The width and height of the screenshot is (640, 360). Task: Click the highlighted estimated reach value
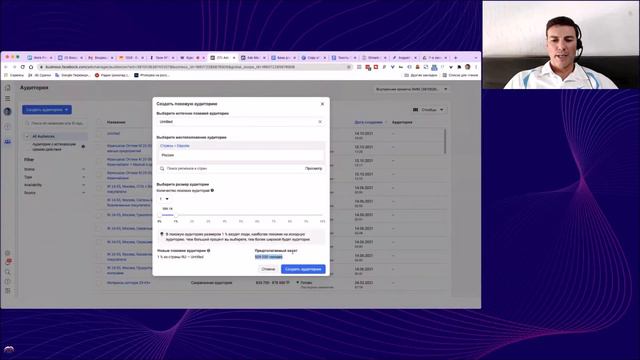(x=269, y=257)
